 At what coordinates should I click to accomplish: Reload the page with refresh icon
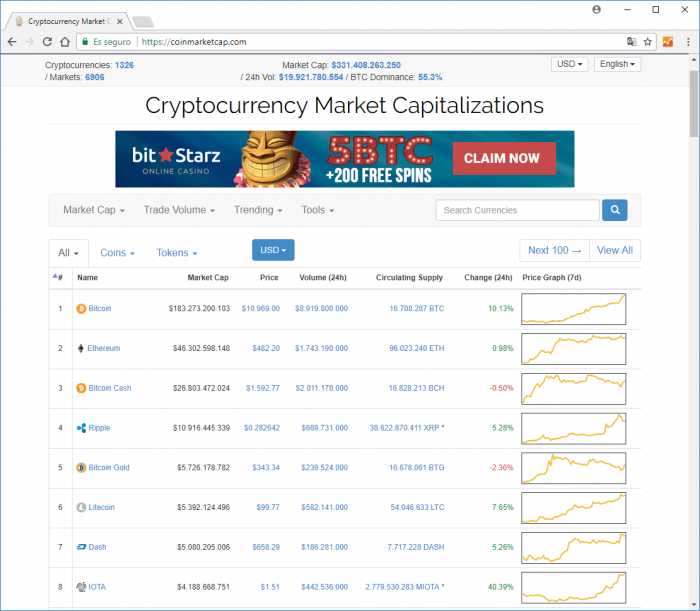(x=47, y=42)
